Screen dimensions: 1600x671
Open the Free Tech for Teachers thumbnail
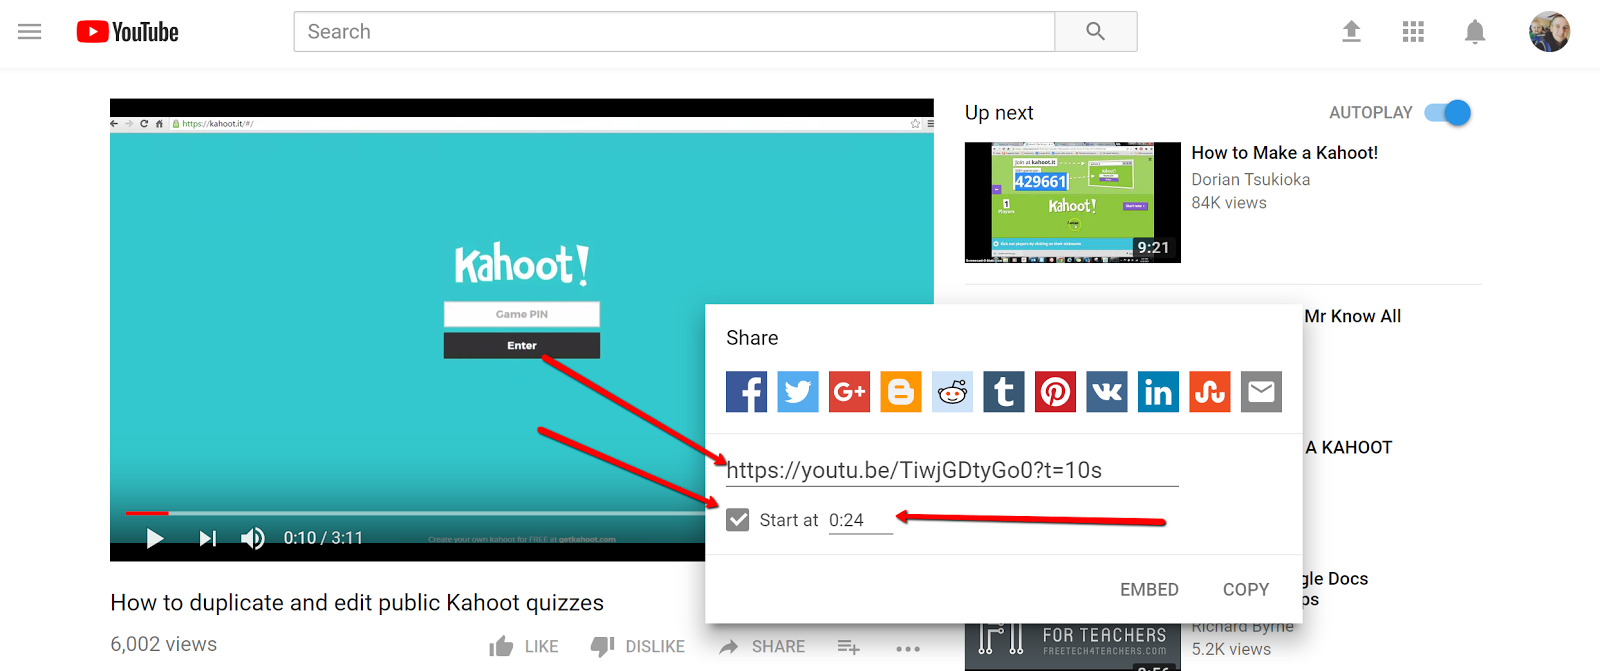tap(1072, 646)
